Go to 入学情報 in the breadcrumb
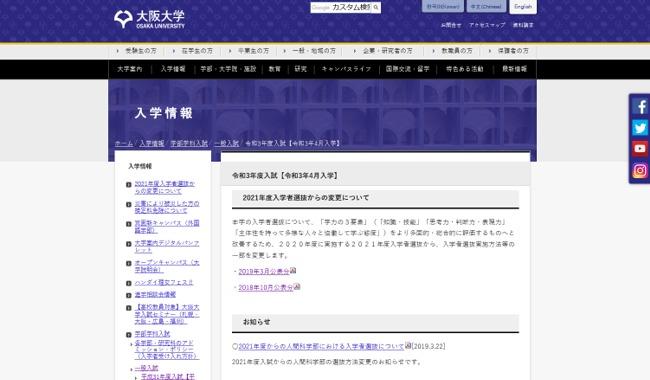The width and height of the screenshot is (650, 380). [x=152, y=143]
